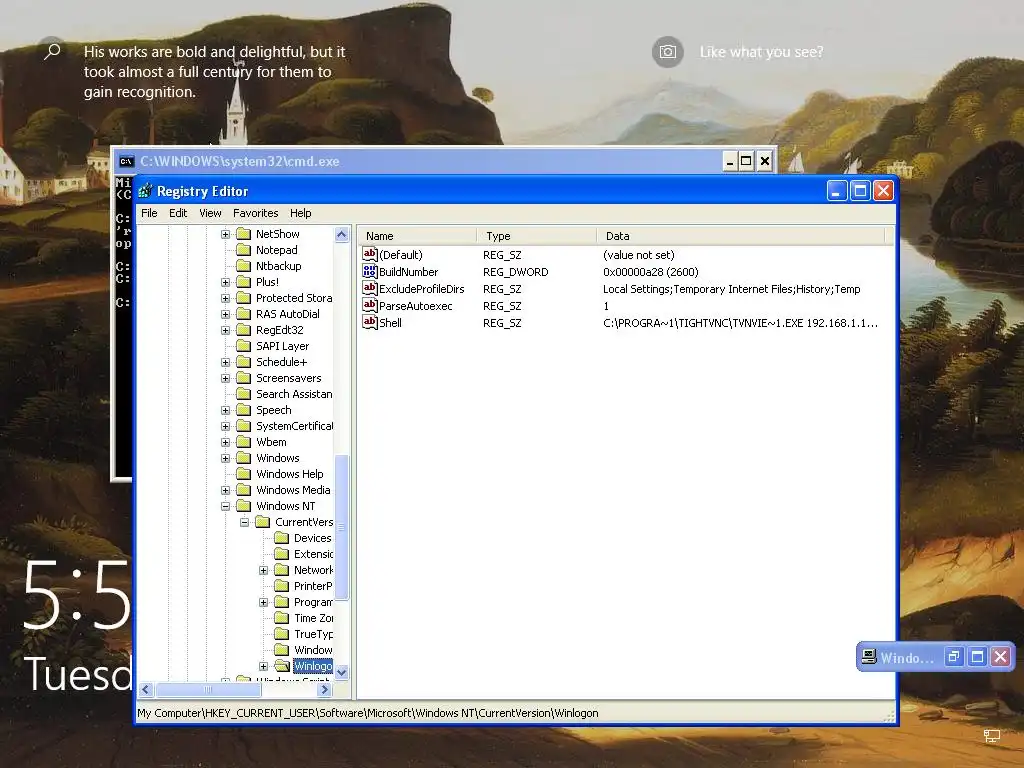This screenshot has height=768, width=1024.
Task: Select the SystemCertificates tree item
Action: (294, 426)
